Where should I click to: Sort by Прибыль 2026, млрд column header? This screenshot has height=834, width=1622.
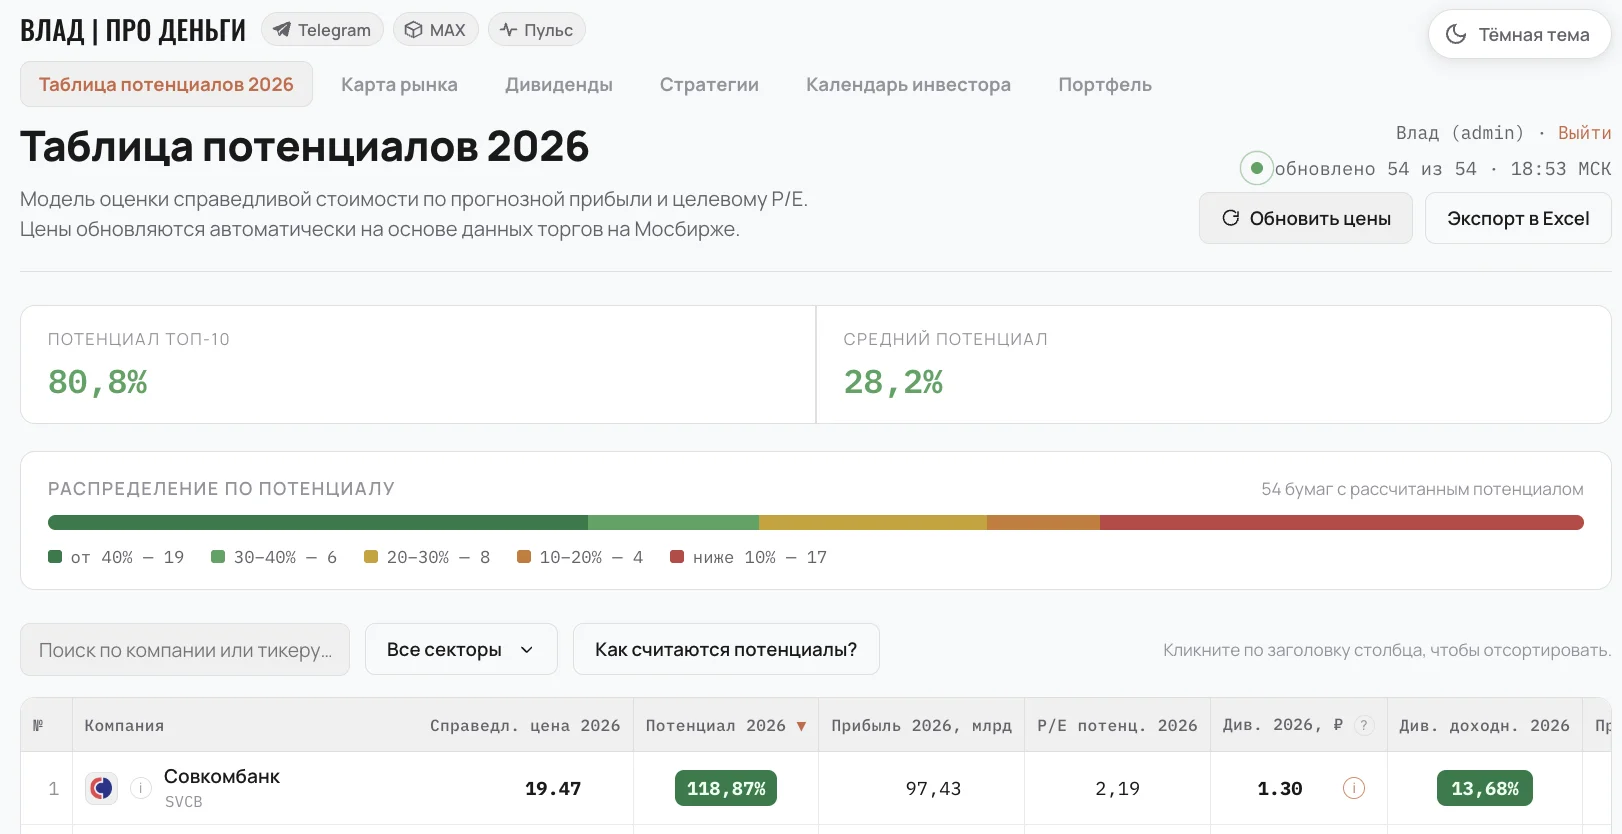(x=921, y=726)
